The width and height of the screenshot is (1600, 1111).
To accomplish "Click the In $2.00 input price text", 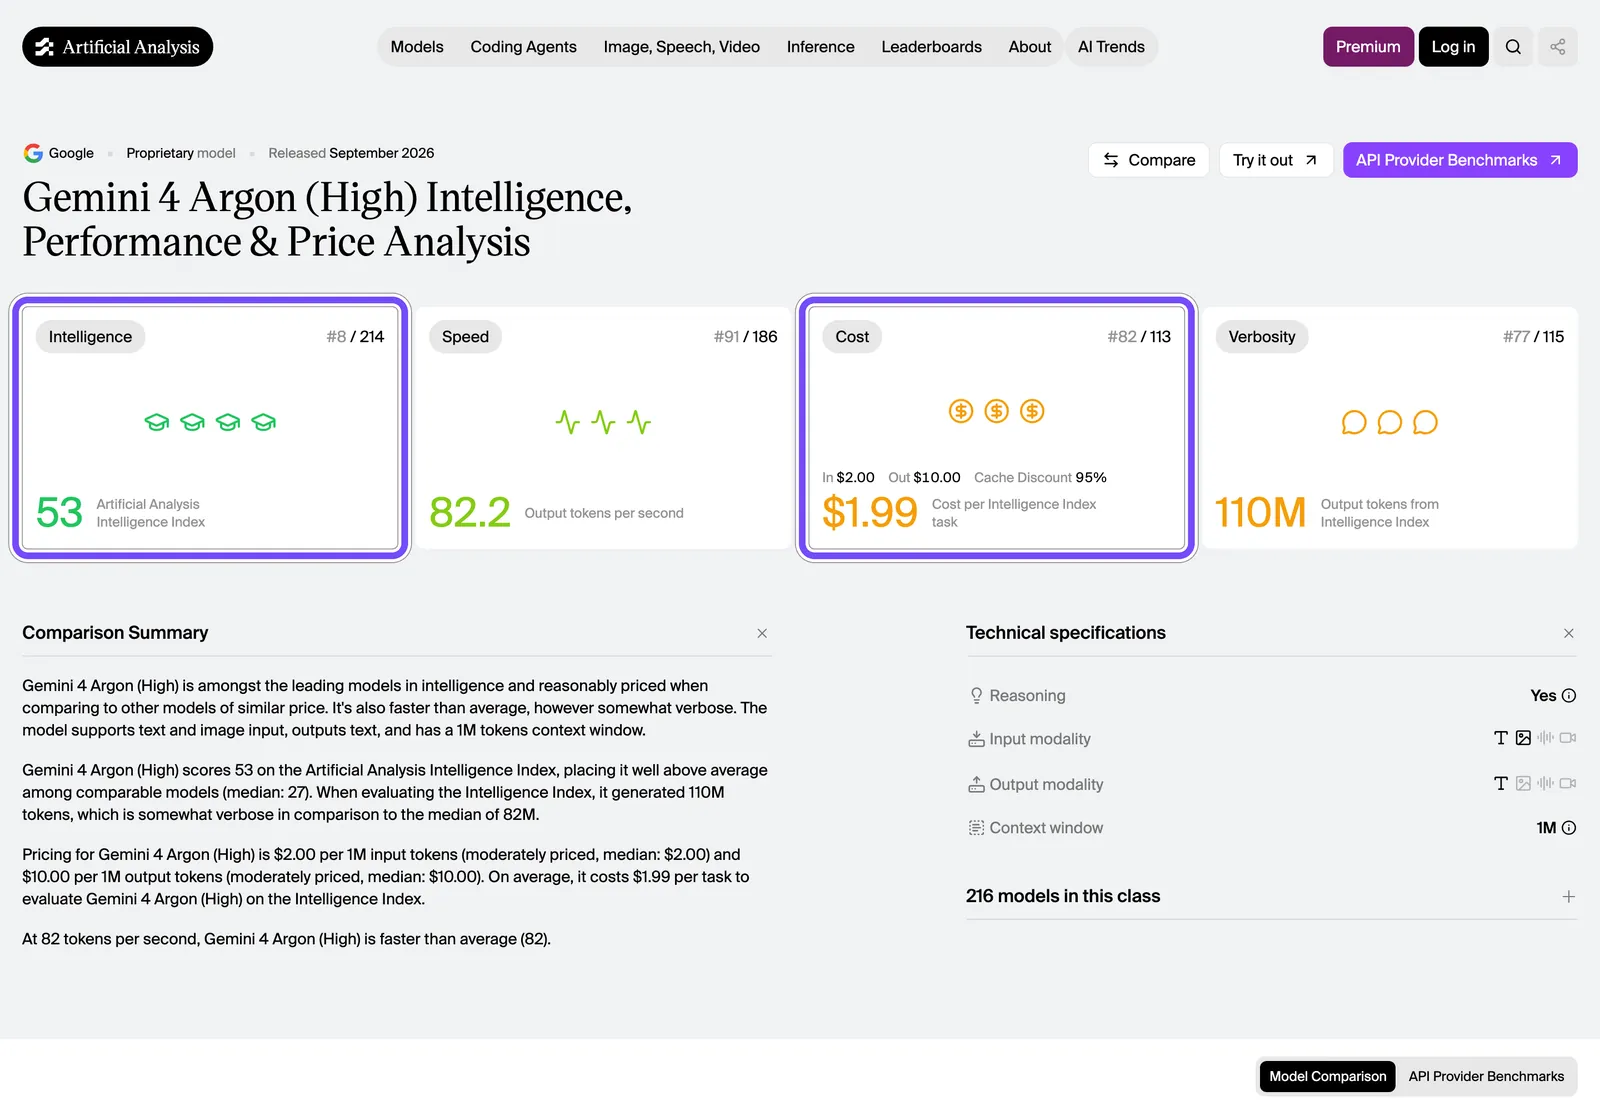I will tap(848, 478).
